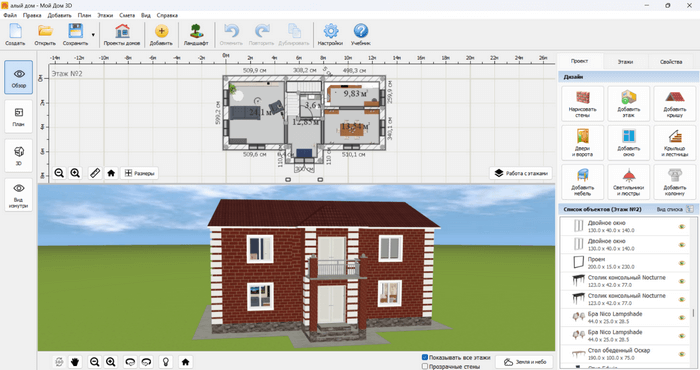Screen dimensions: 700x370
Task: Rotate 3D view right
Action: 146,362
